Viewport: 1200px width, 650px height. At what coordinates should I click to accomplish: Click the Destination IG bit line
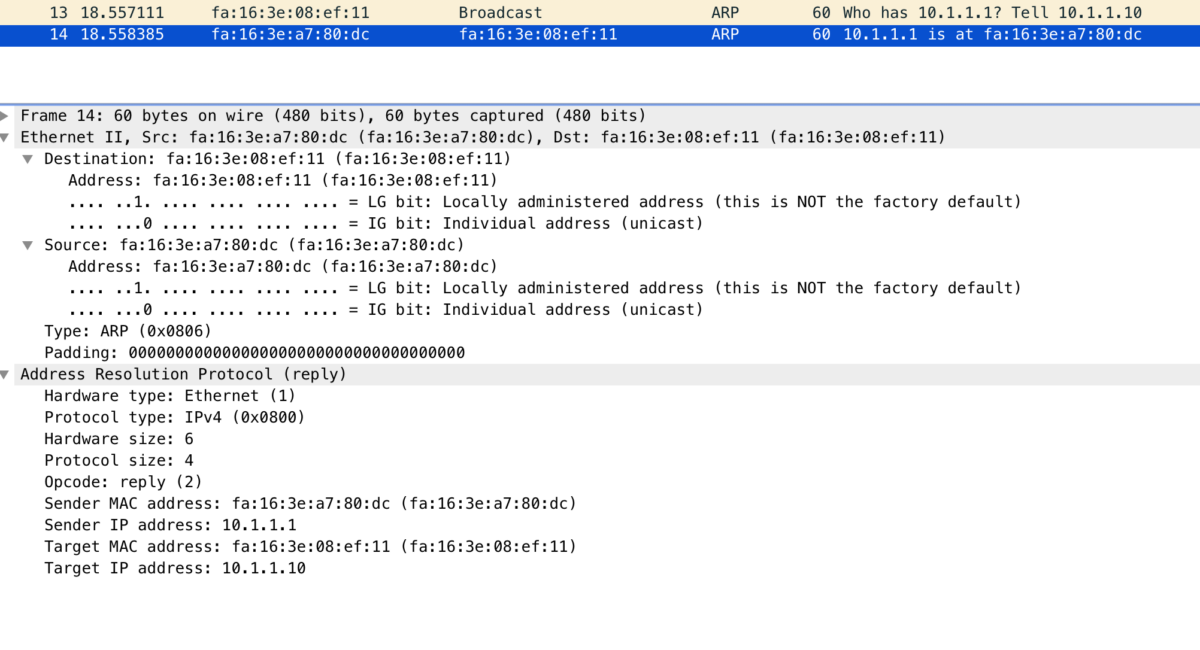pos(385,224)
